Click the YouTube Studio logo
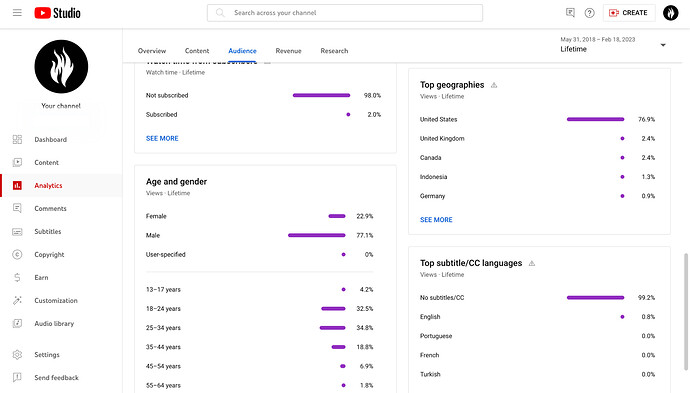This screenshot has width=690, height=393. (x=57, y=13)
